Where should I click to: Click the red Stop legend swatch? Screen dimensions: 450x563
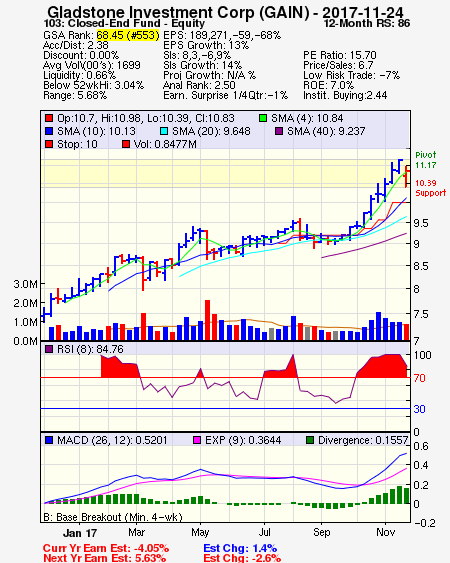49,144
